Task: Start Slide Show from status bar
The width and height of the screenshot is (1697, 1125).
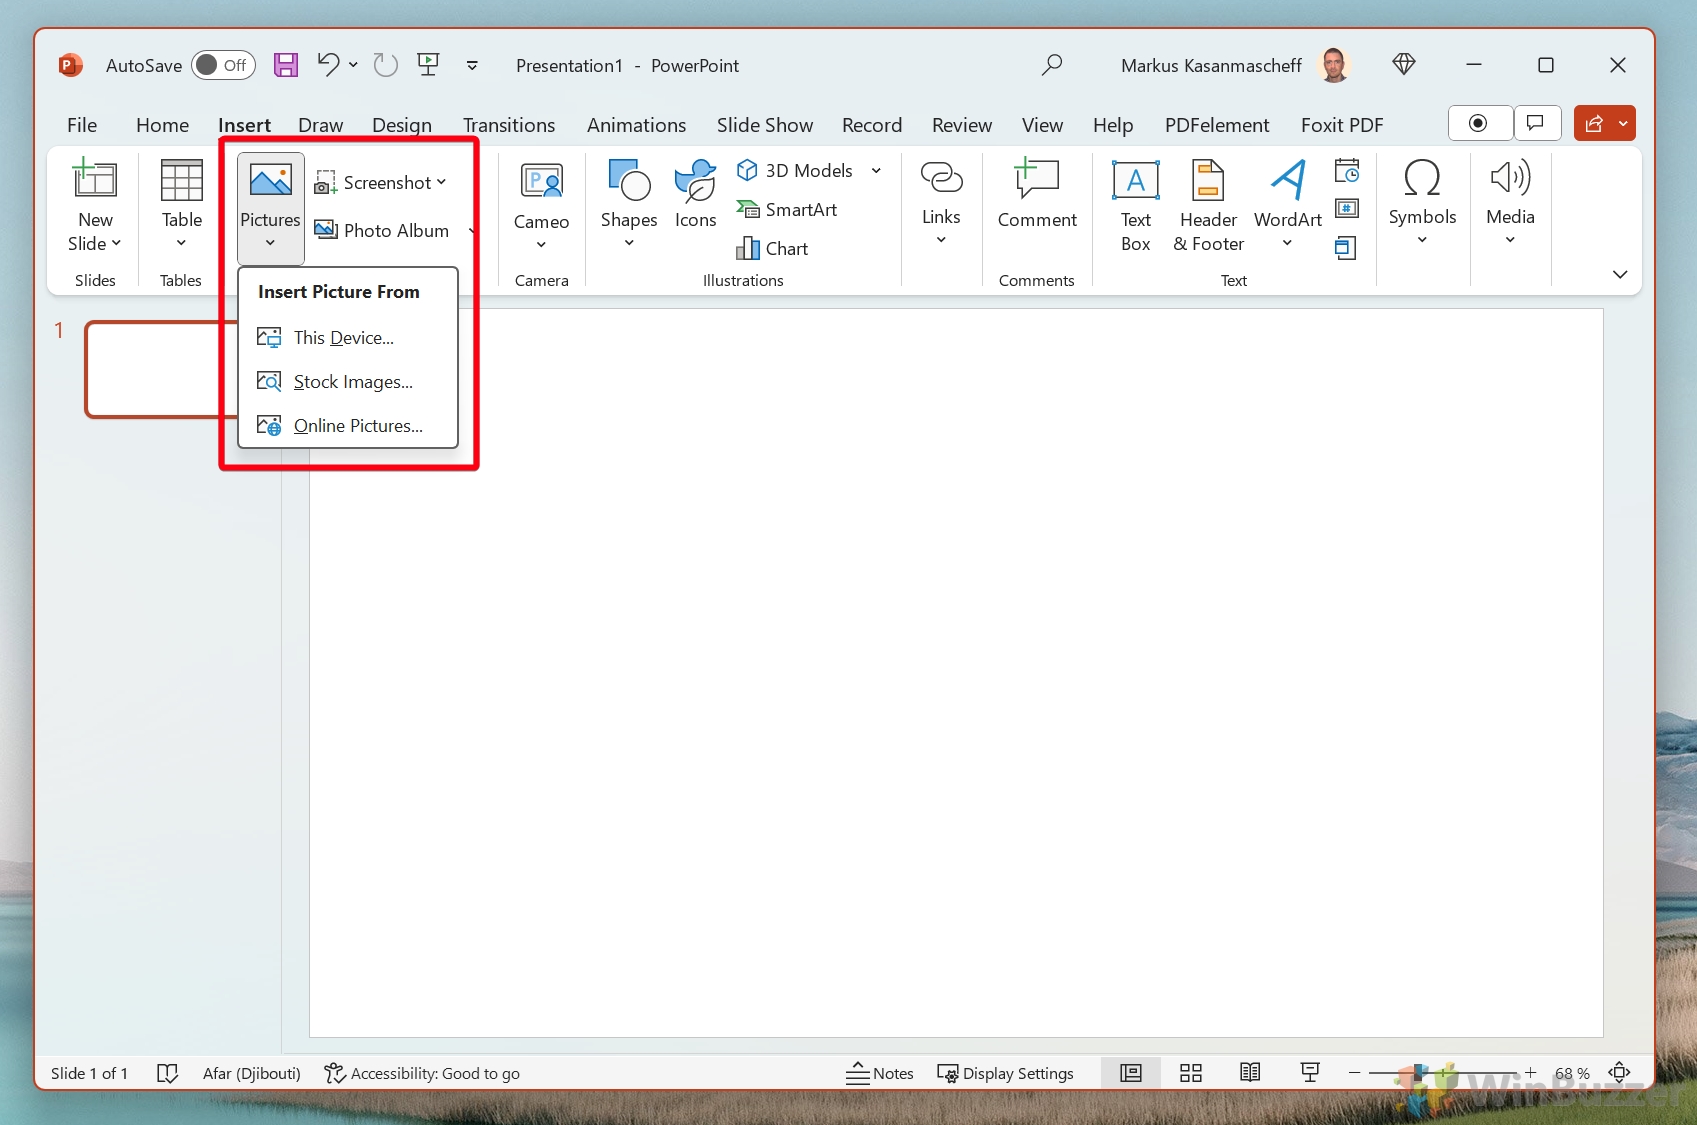Action: click(1310, 1073)
